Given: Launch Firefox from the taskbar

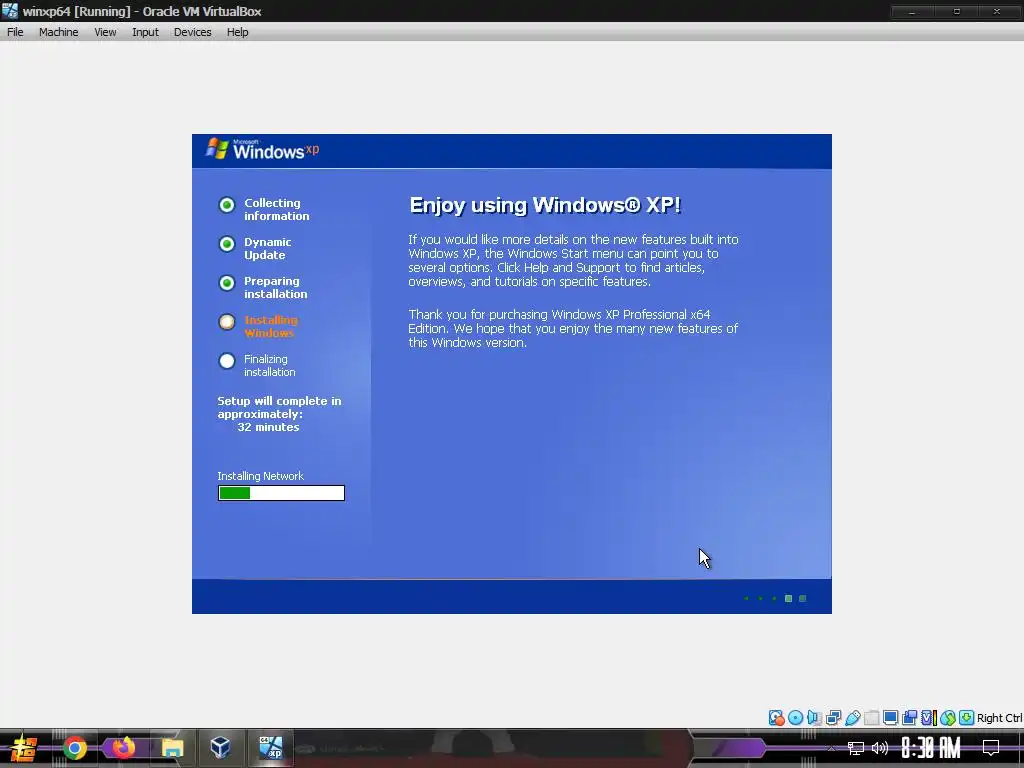Looking at the screenshot, I should tap(123, 748).
